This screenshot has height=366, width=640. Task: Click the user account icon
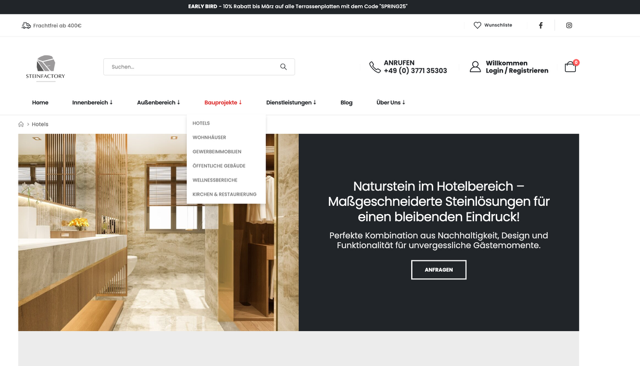coord(475,67)
